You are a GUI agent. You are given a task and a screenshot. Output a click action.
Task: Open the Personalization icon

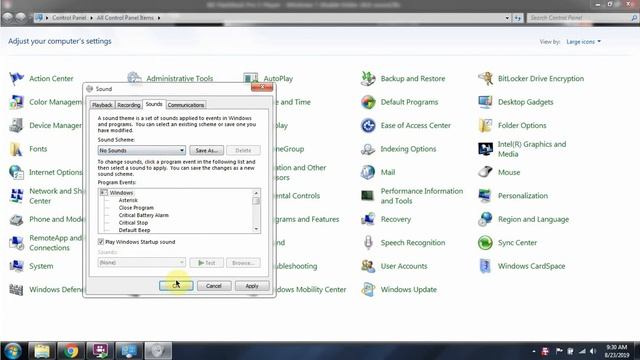[x=485, y=196]
